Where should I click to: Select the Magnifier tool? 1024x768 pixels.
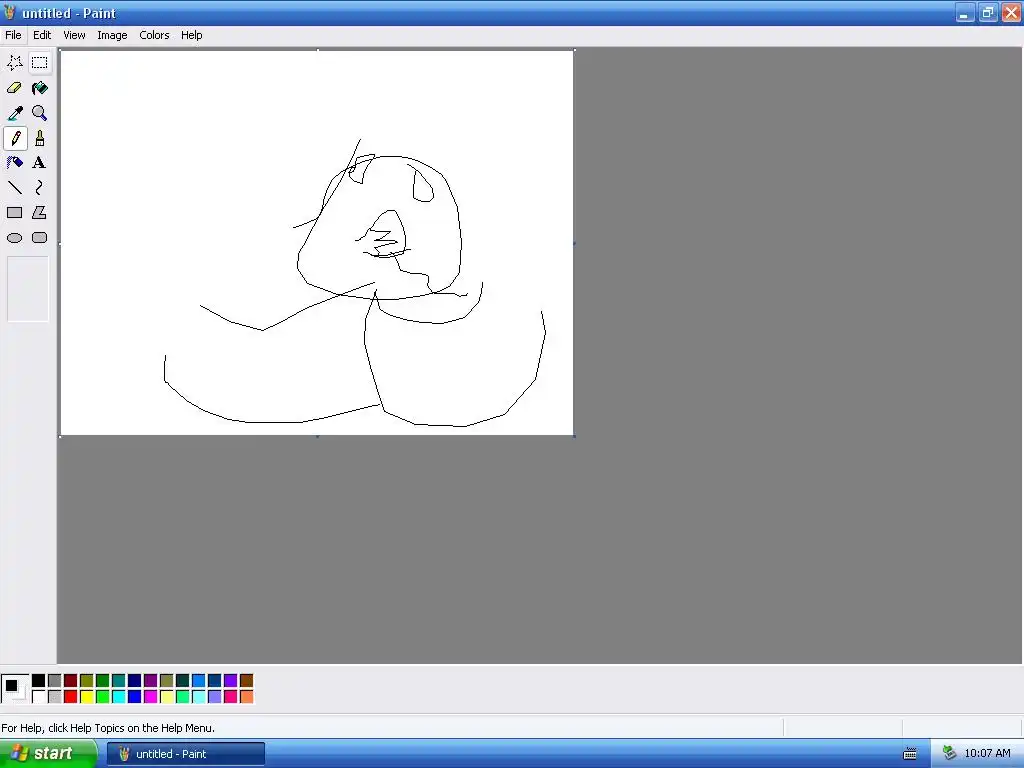40,113
